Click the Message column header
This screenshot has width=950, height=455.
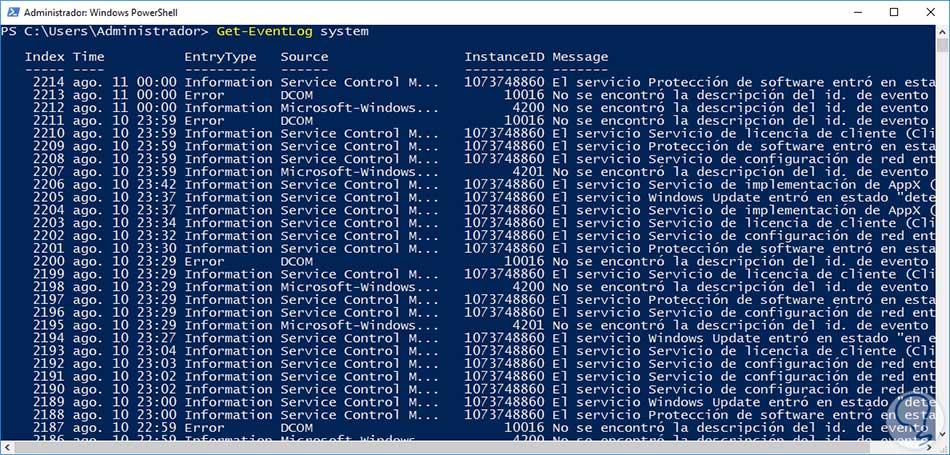[x=580, y=57]
